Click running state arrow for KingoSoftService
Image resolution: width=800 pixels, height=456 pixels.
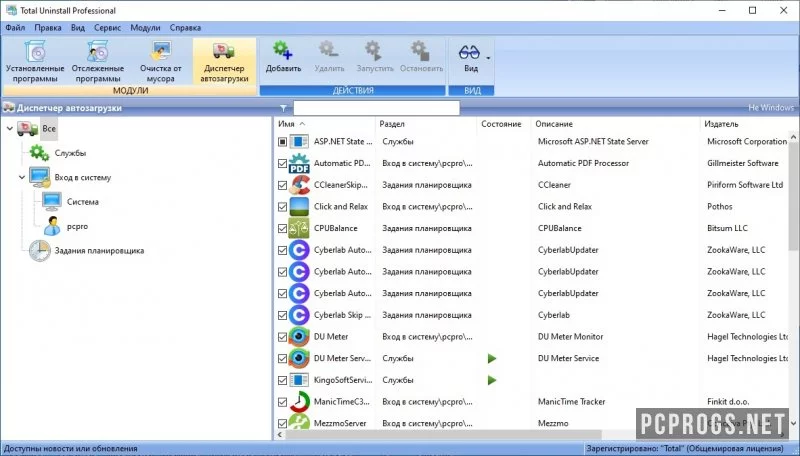(x=492, y=381)
